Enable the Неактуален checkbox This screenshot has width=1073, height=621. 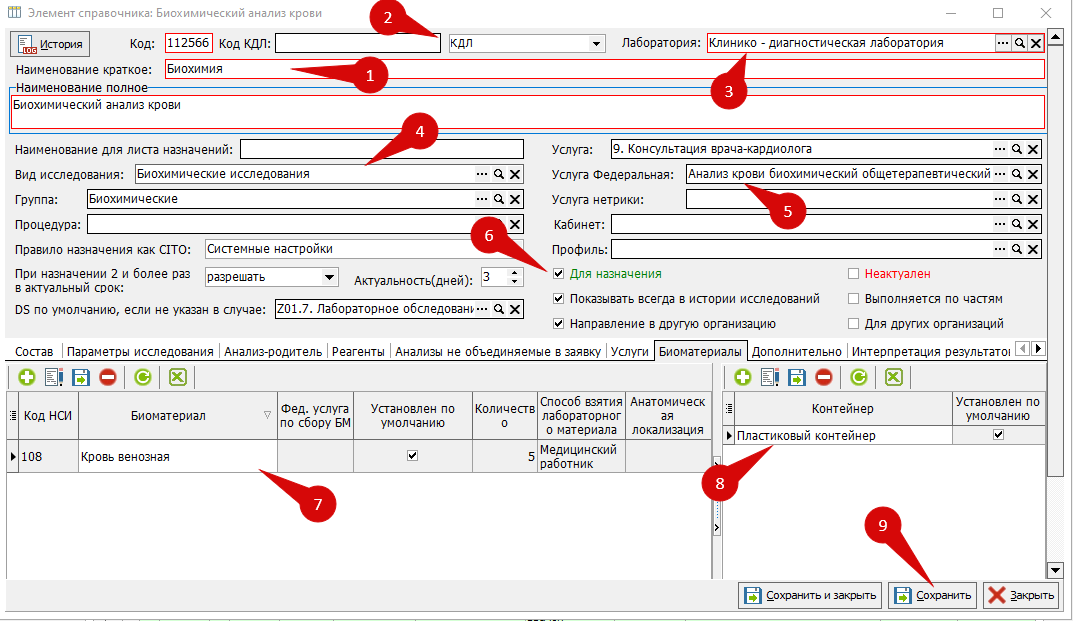853,274
